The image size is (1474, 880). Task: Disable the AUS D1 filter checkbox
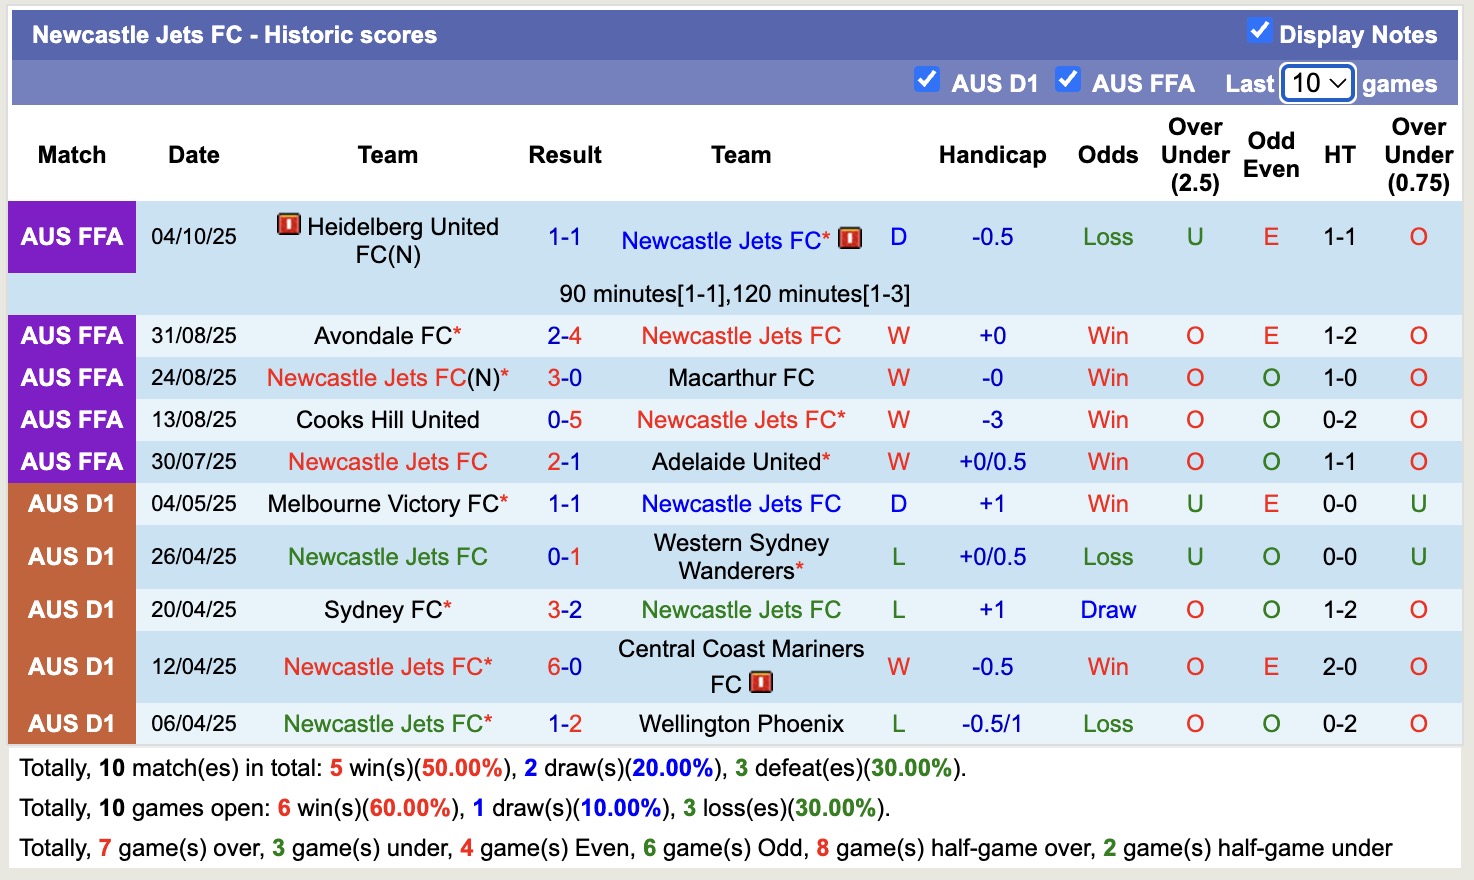(x=927, y=78)
